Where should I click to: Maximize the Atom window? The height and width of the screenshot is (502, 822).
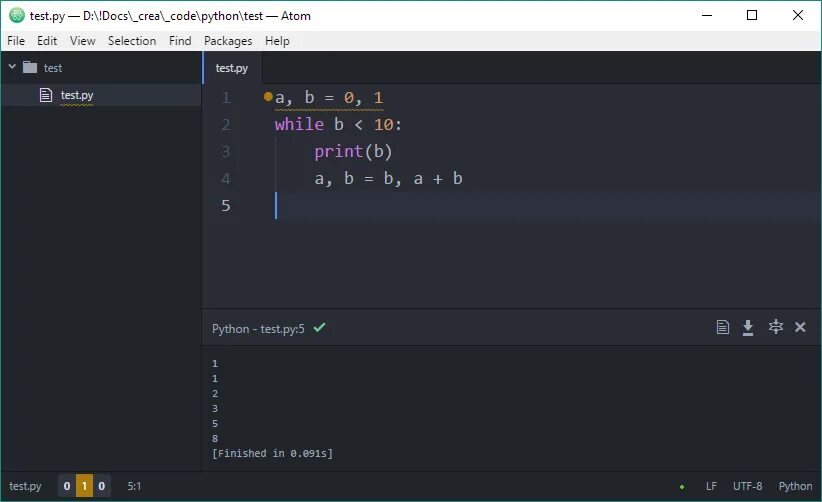[752, 15]
